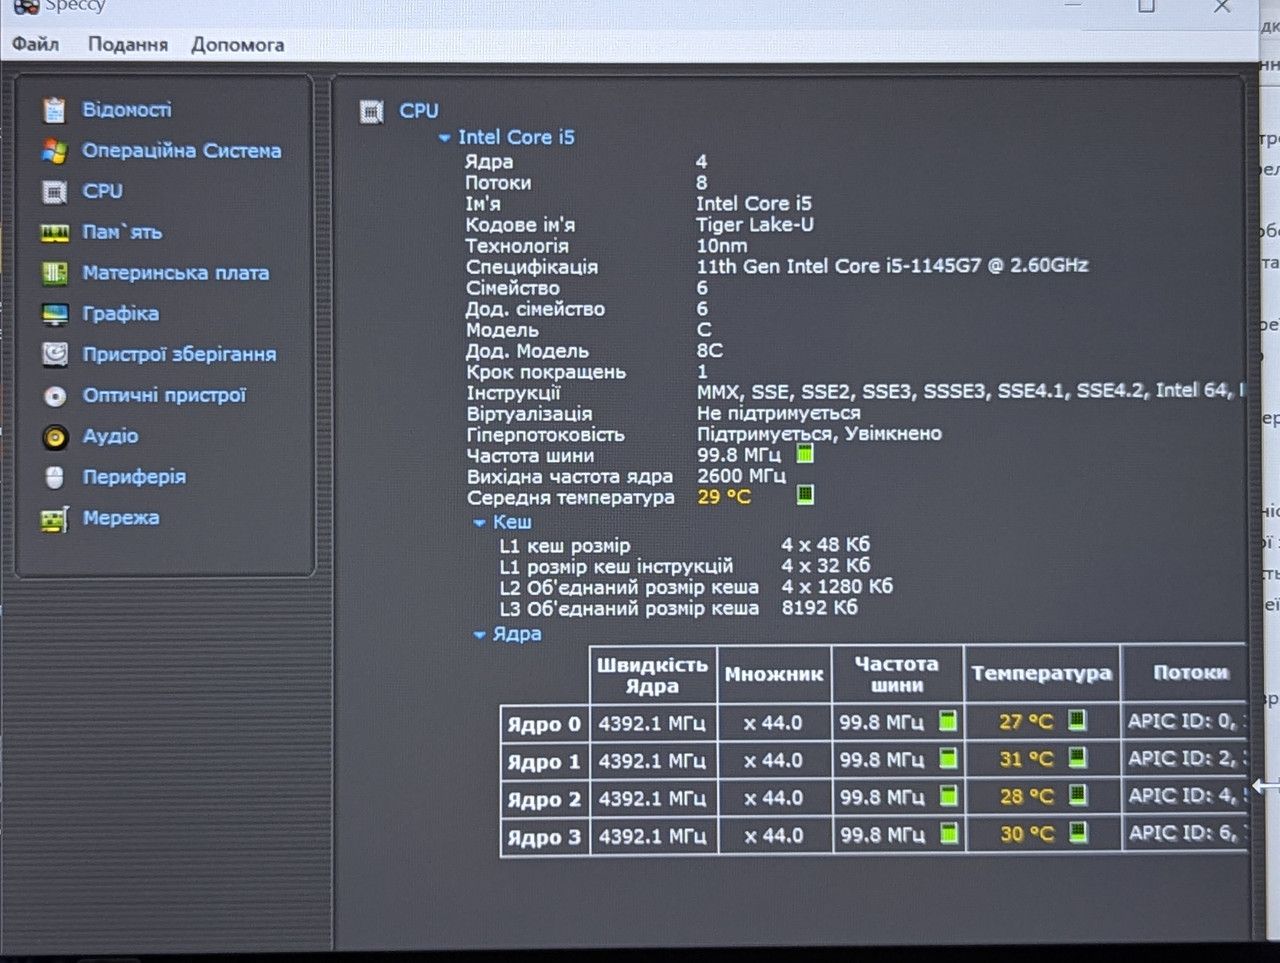Screen dimensions: 1280x963
Task: Toggle the temperature indicator for Ядро 0
Action: pos(1077,720)
